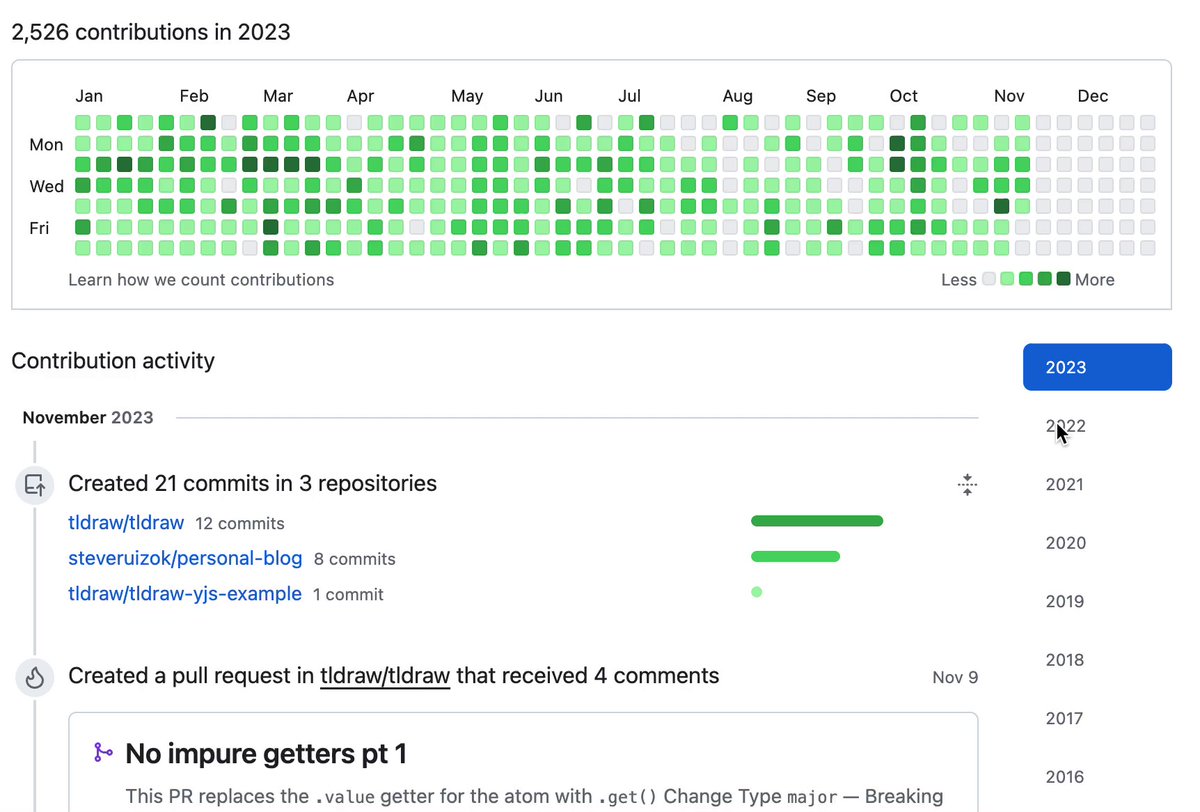This screenshot has height=812, width=1200.
Task: Click 'Learn how we count contributions' link
Action: (201, 280)
